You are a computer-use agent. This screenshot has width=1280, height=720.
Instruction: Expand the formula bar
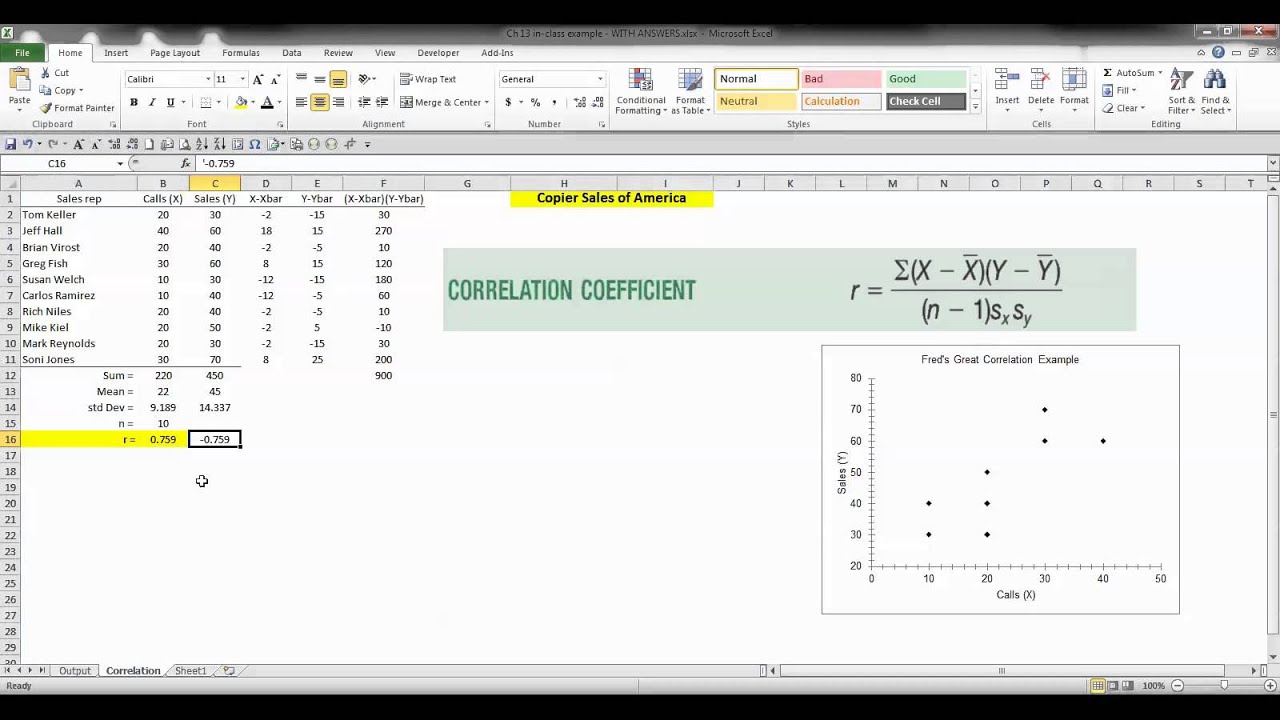click(1273, 163)
